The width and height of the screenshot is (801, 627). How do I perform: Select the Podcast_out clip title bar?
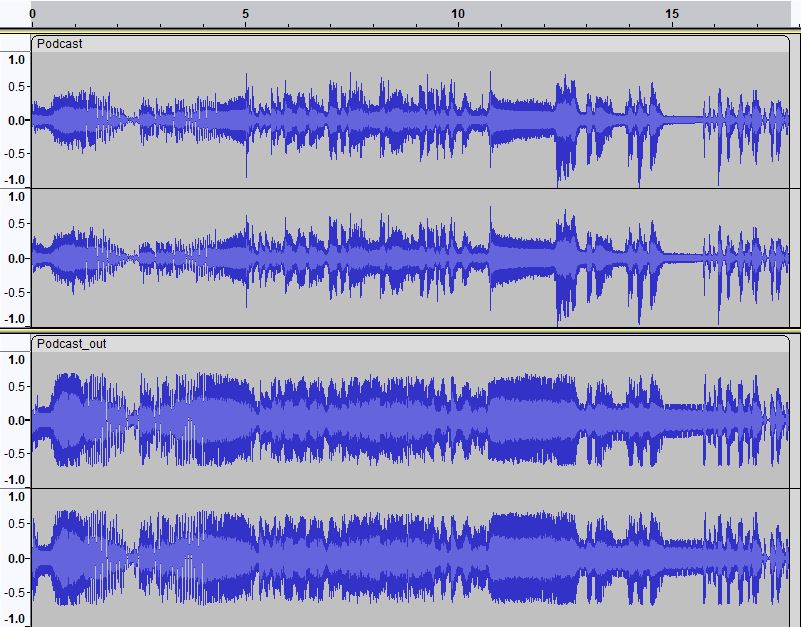coord(410,344)
